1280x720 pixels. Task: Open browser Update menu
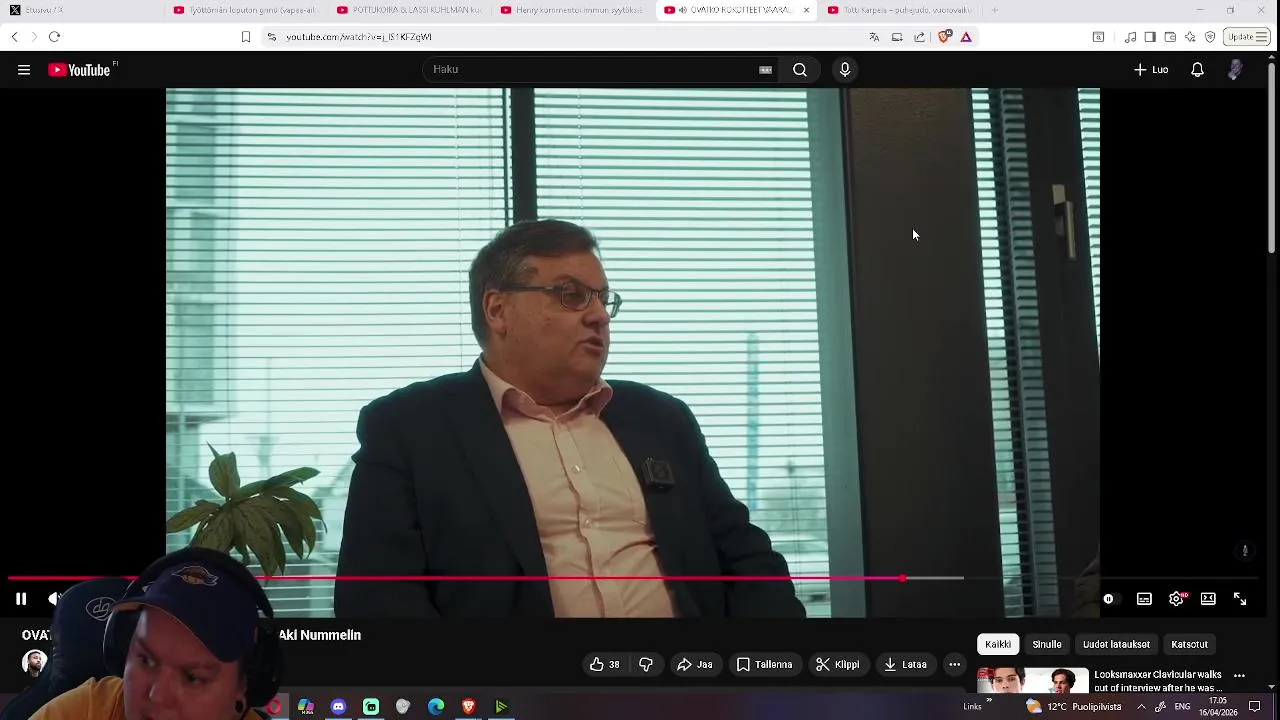[1246, 37]
